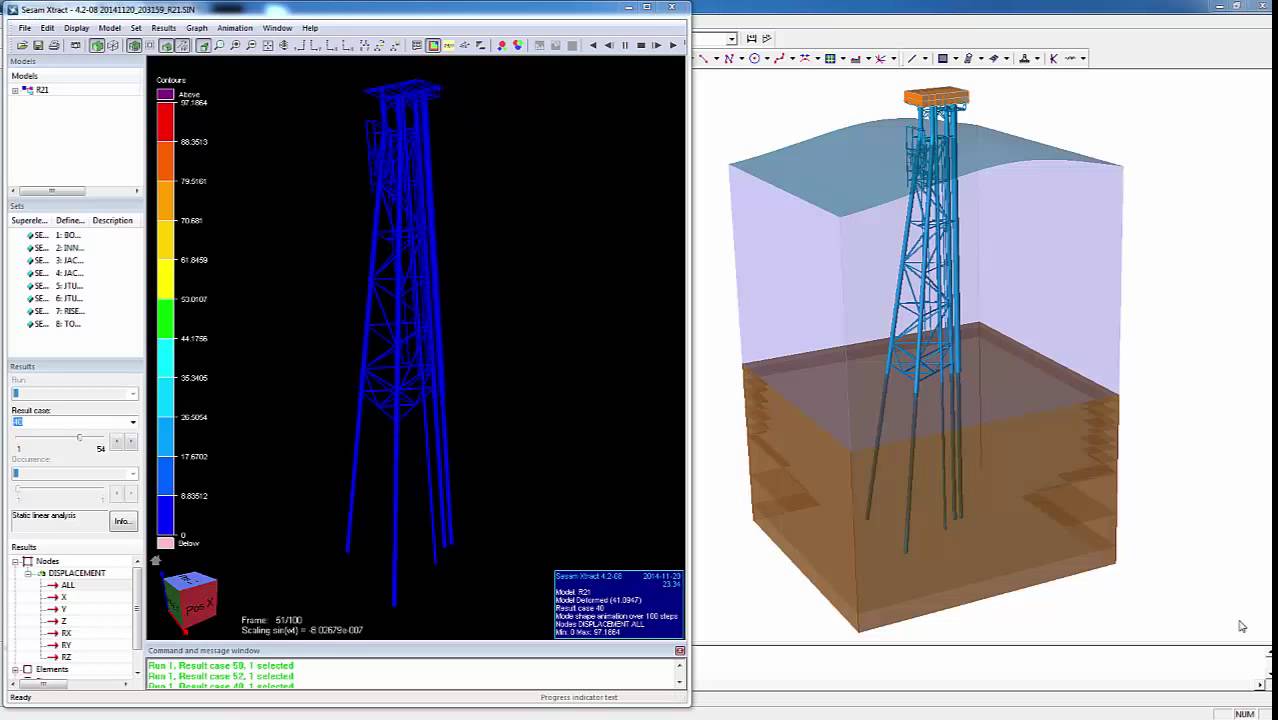Open the Display menu

(76, 28)
